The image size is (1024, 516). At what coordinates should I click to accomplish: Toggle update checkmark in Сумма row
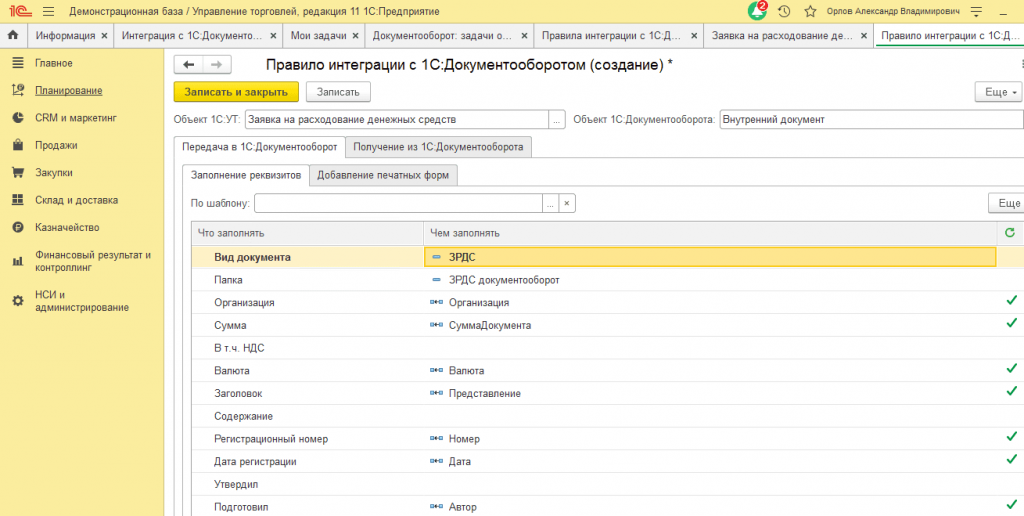[1012, 323]
